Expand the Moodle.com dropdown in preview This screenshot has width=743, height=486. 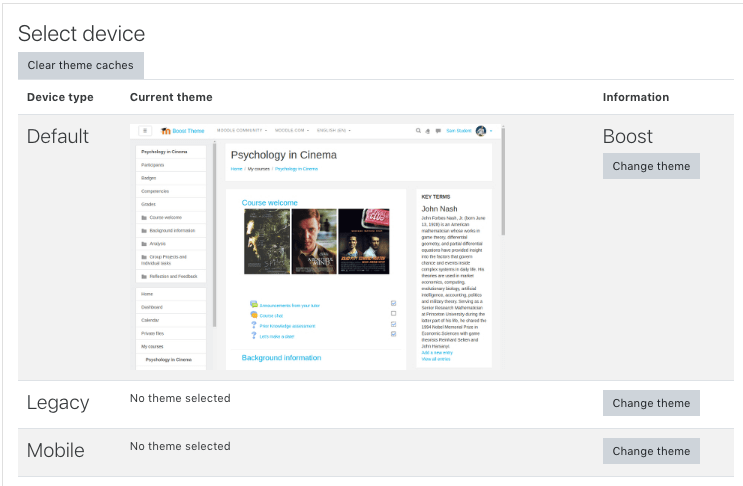pos(291,131)
